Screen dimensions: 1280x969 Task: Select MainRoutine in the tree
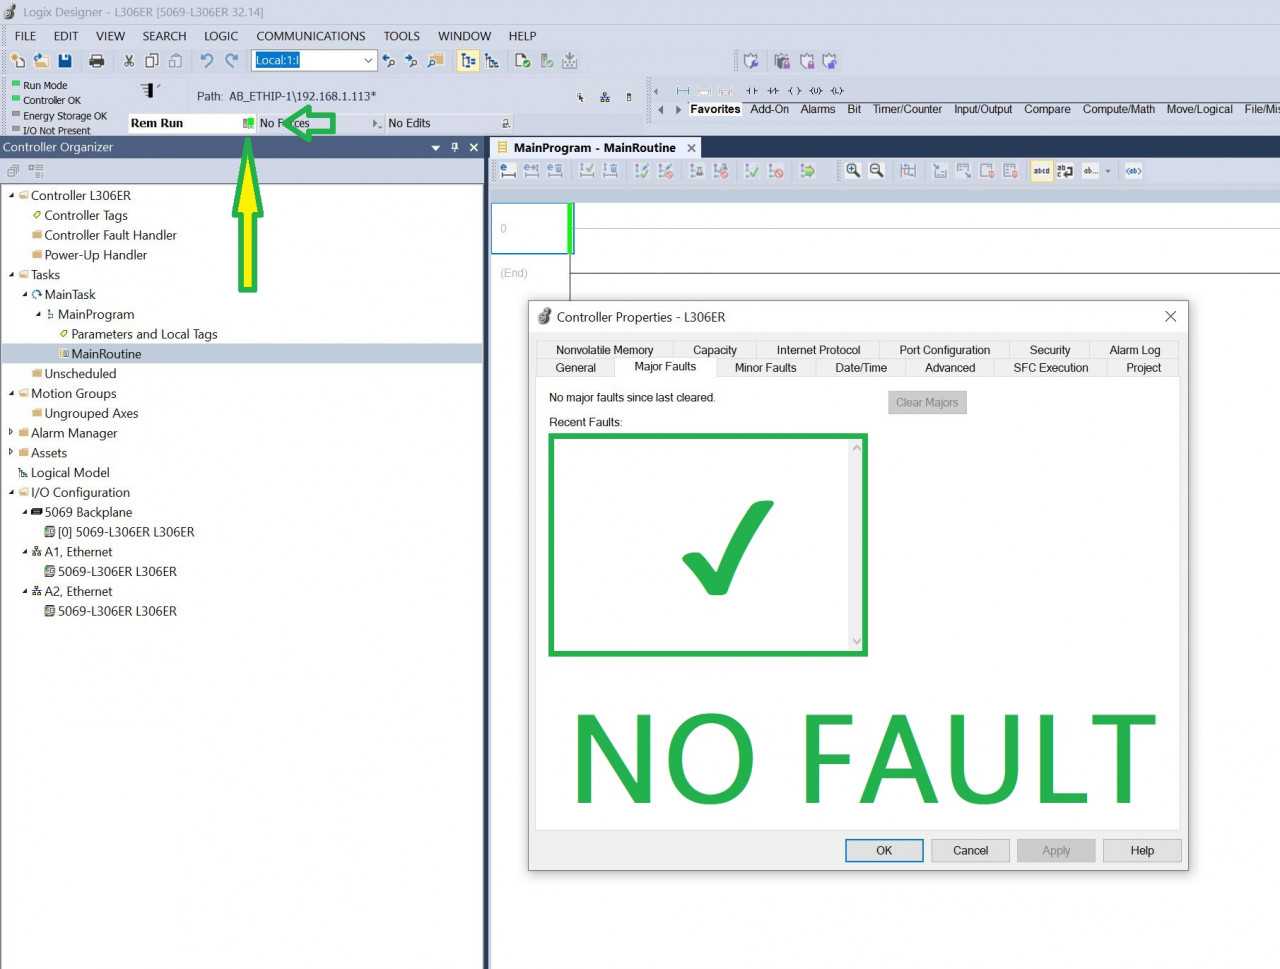(x=106, y=354)
